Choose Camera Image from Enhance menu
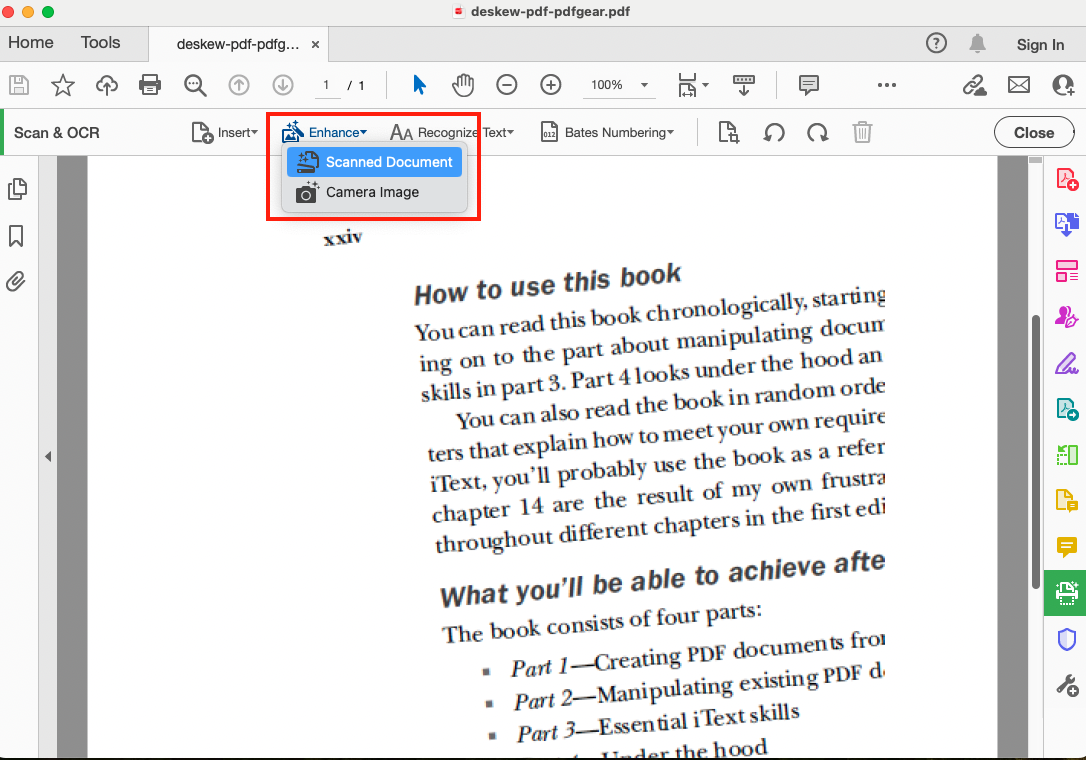The image size is (1086, 760). (375, 193)
